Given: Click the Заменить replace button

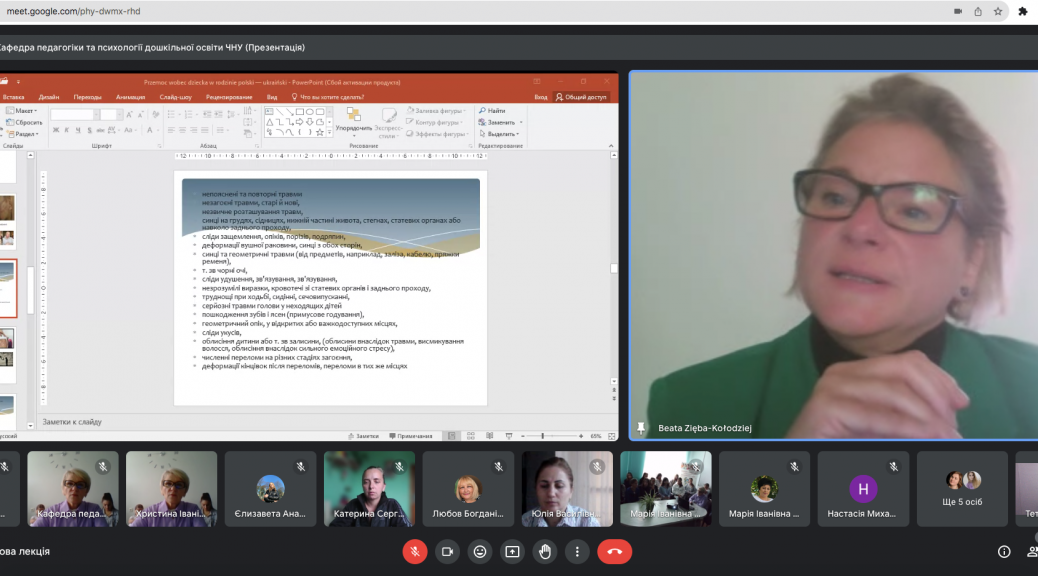Looking at the screenshot, I should (500, 122).
